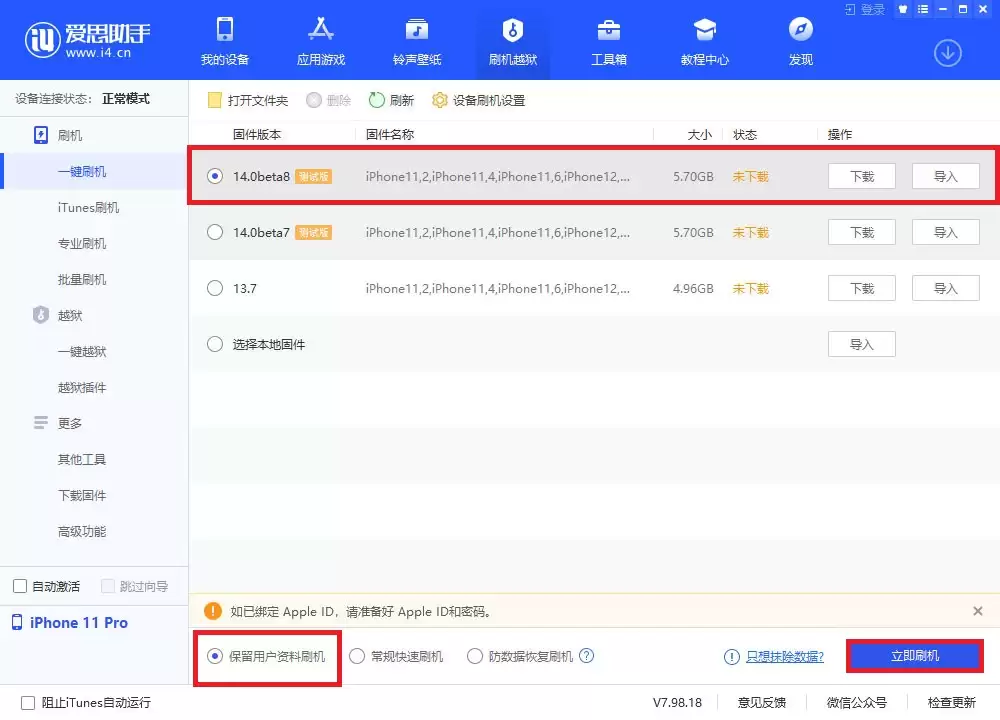Open the 发现 discover section

tap(800, 40)
